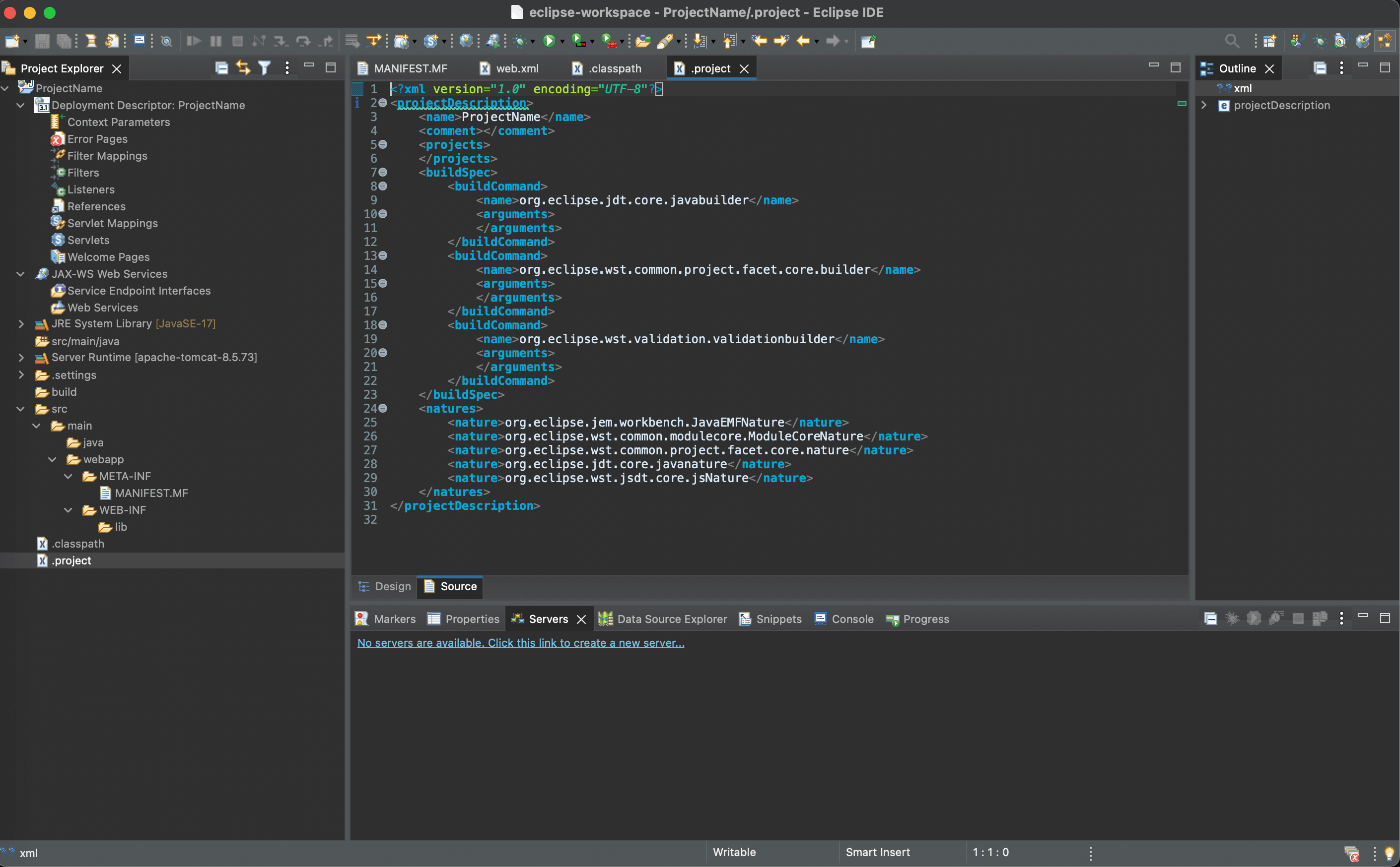
Task: Click the magnifier search icon in toolbar
Action: pos(1232,41)
